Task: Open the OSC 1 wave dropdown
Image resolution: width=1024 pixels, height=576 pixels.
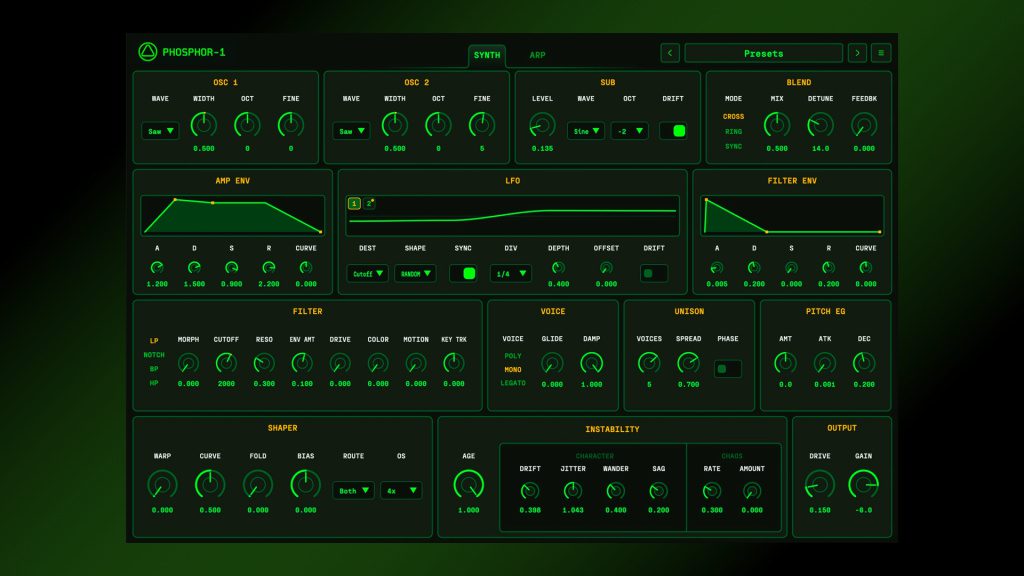Action: pyautogui.click(x=160, y=131)
